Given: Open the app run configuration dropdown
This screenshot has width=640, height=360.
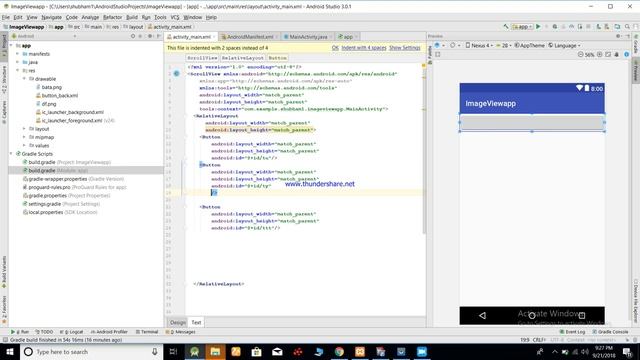Looking at the screenshot, I should 522,27.
